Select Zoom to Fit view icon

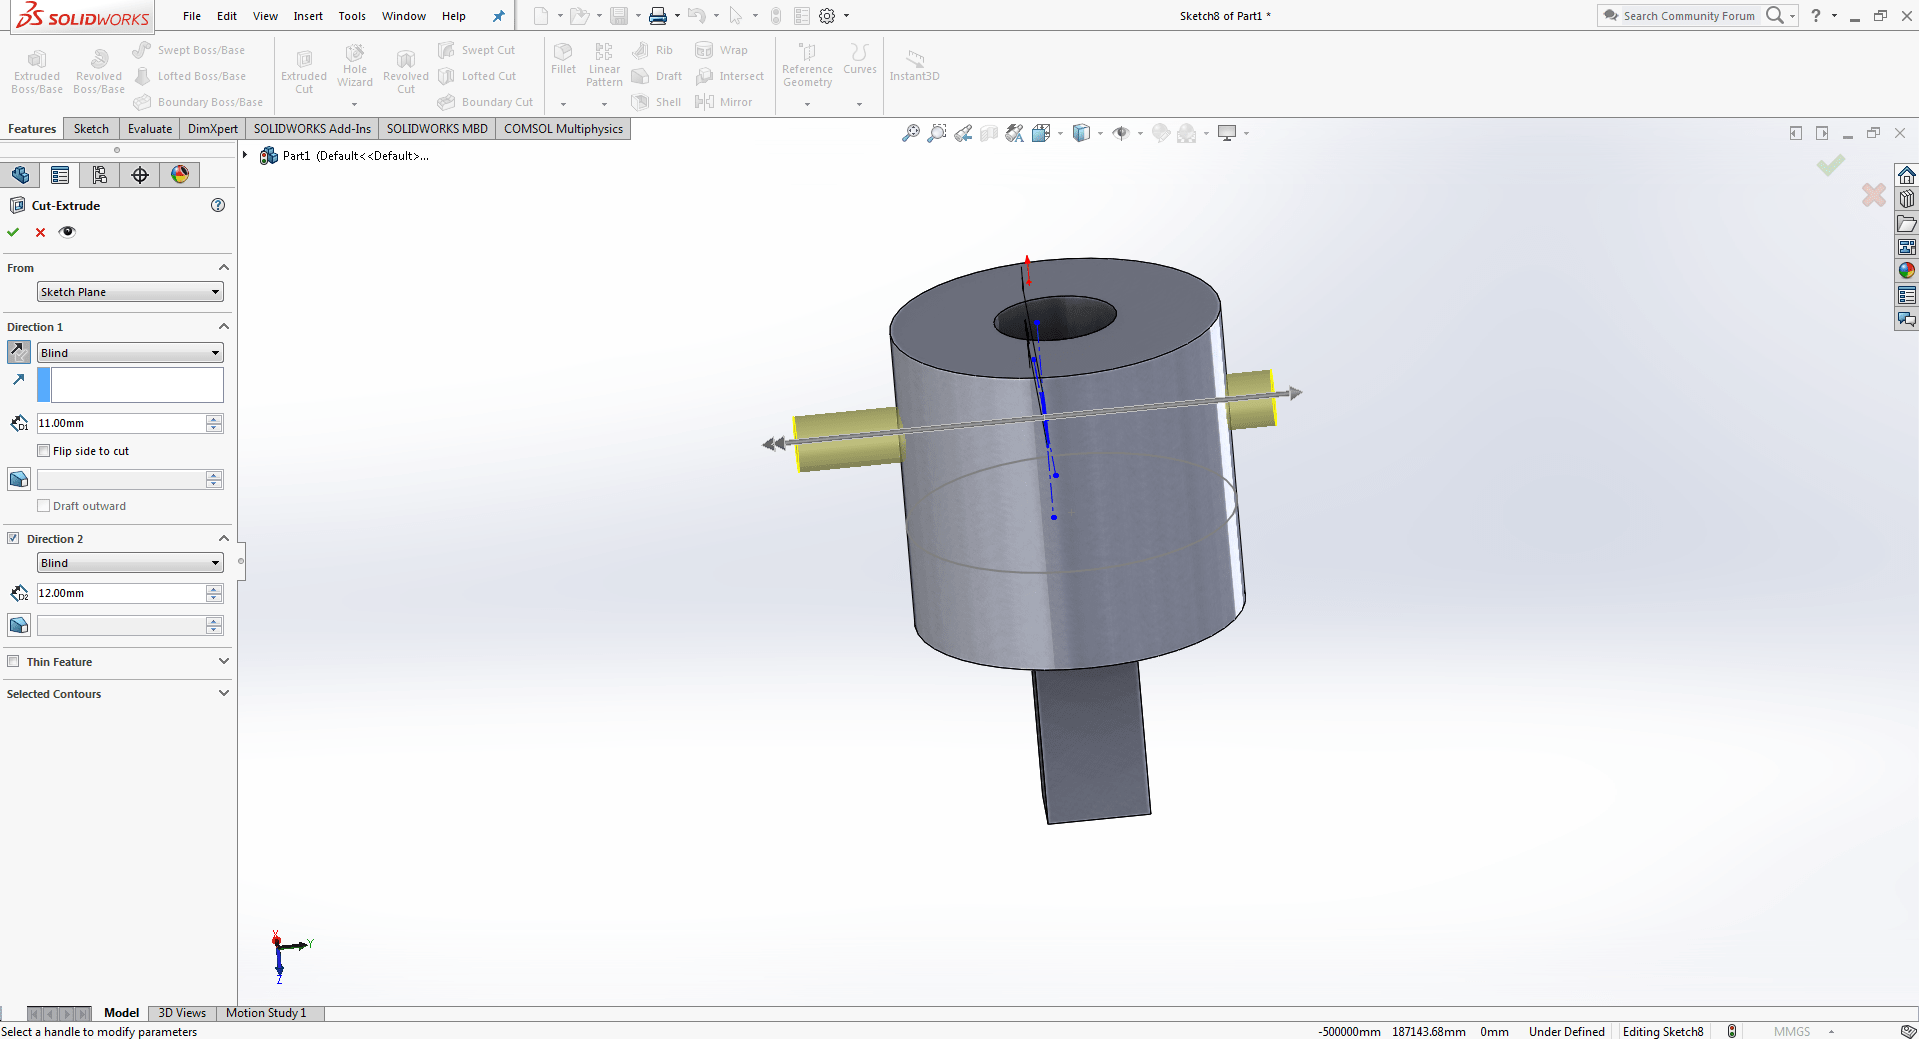coord(910,133)
